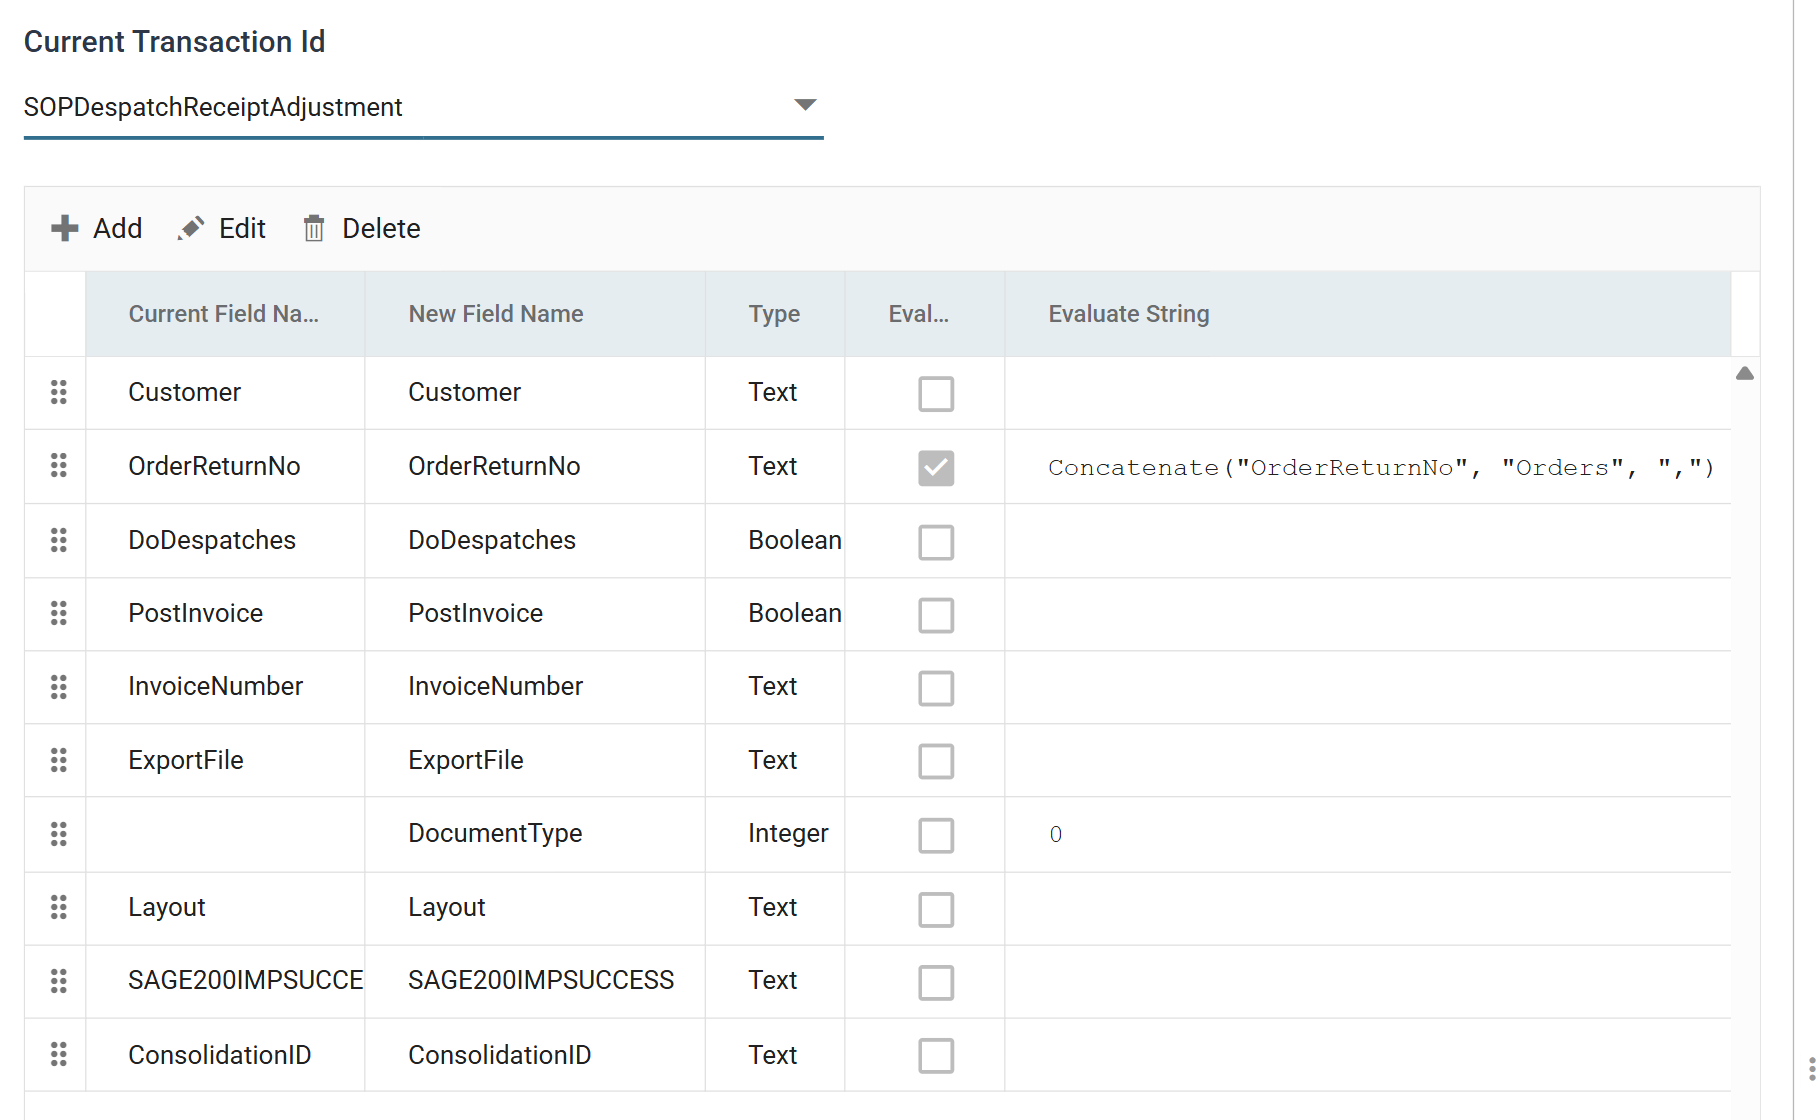Screen dimensions: 1818x1120
Task: Select the InvoiceNumber current field name cell
Action: pyautogui.click(x=225, y=687)
